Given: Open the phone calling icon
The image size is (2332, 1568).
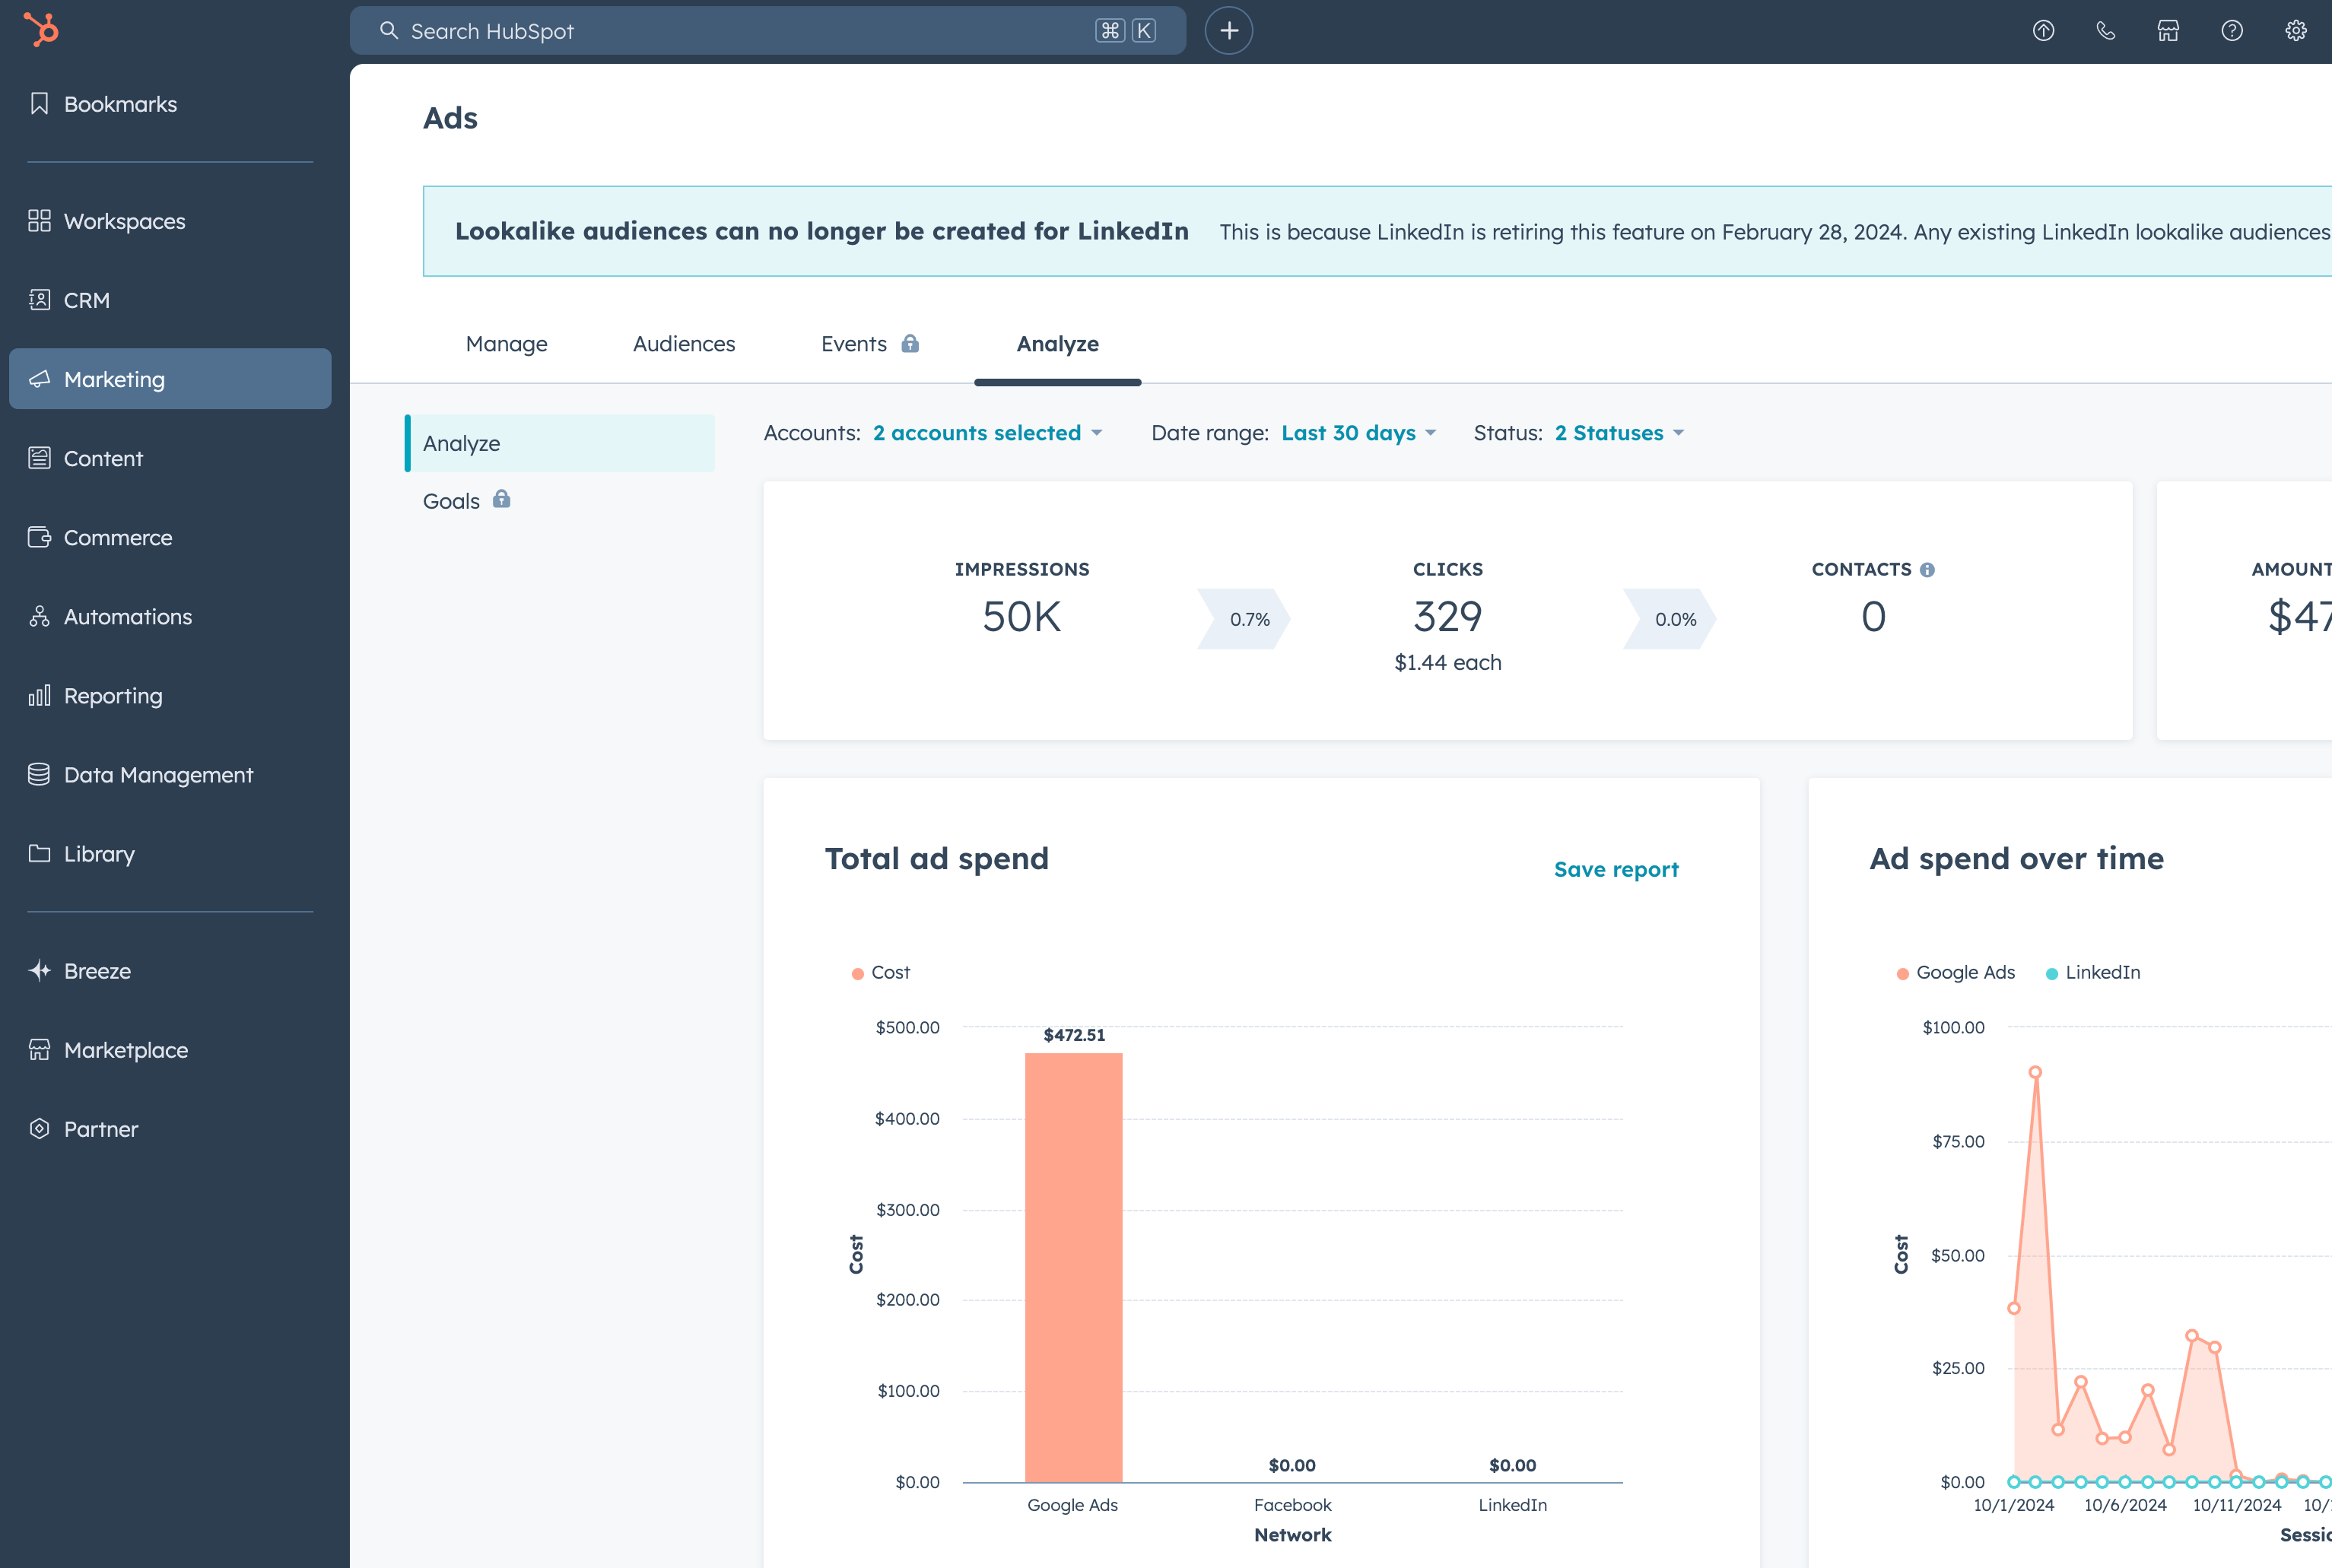Looking at the screenshot, I should click(x=2105, y=31).
